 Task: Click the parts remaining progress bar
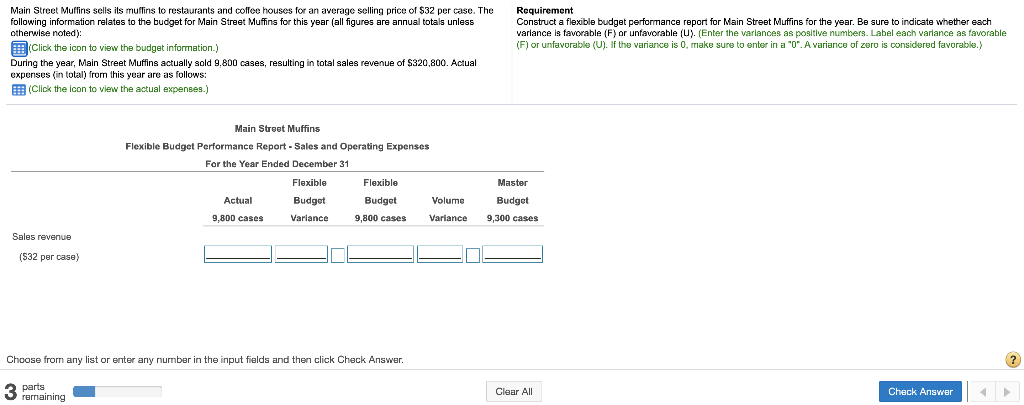point(118,391)
